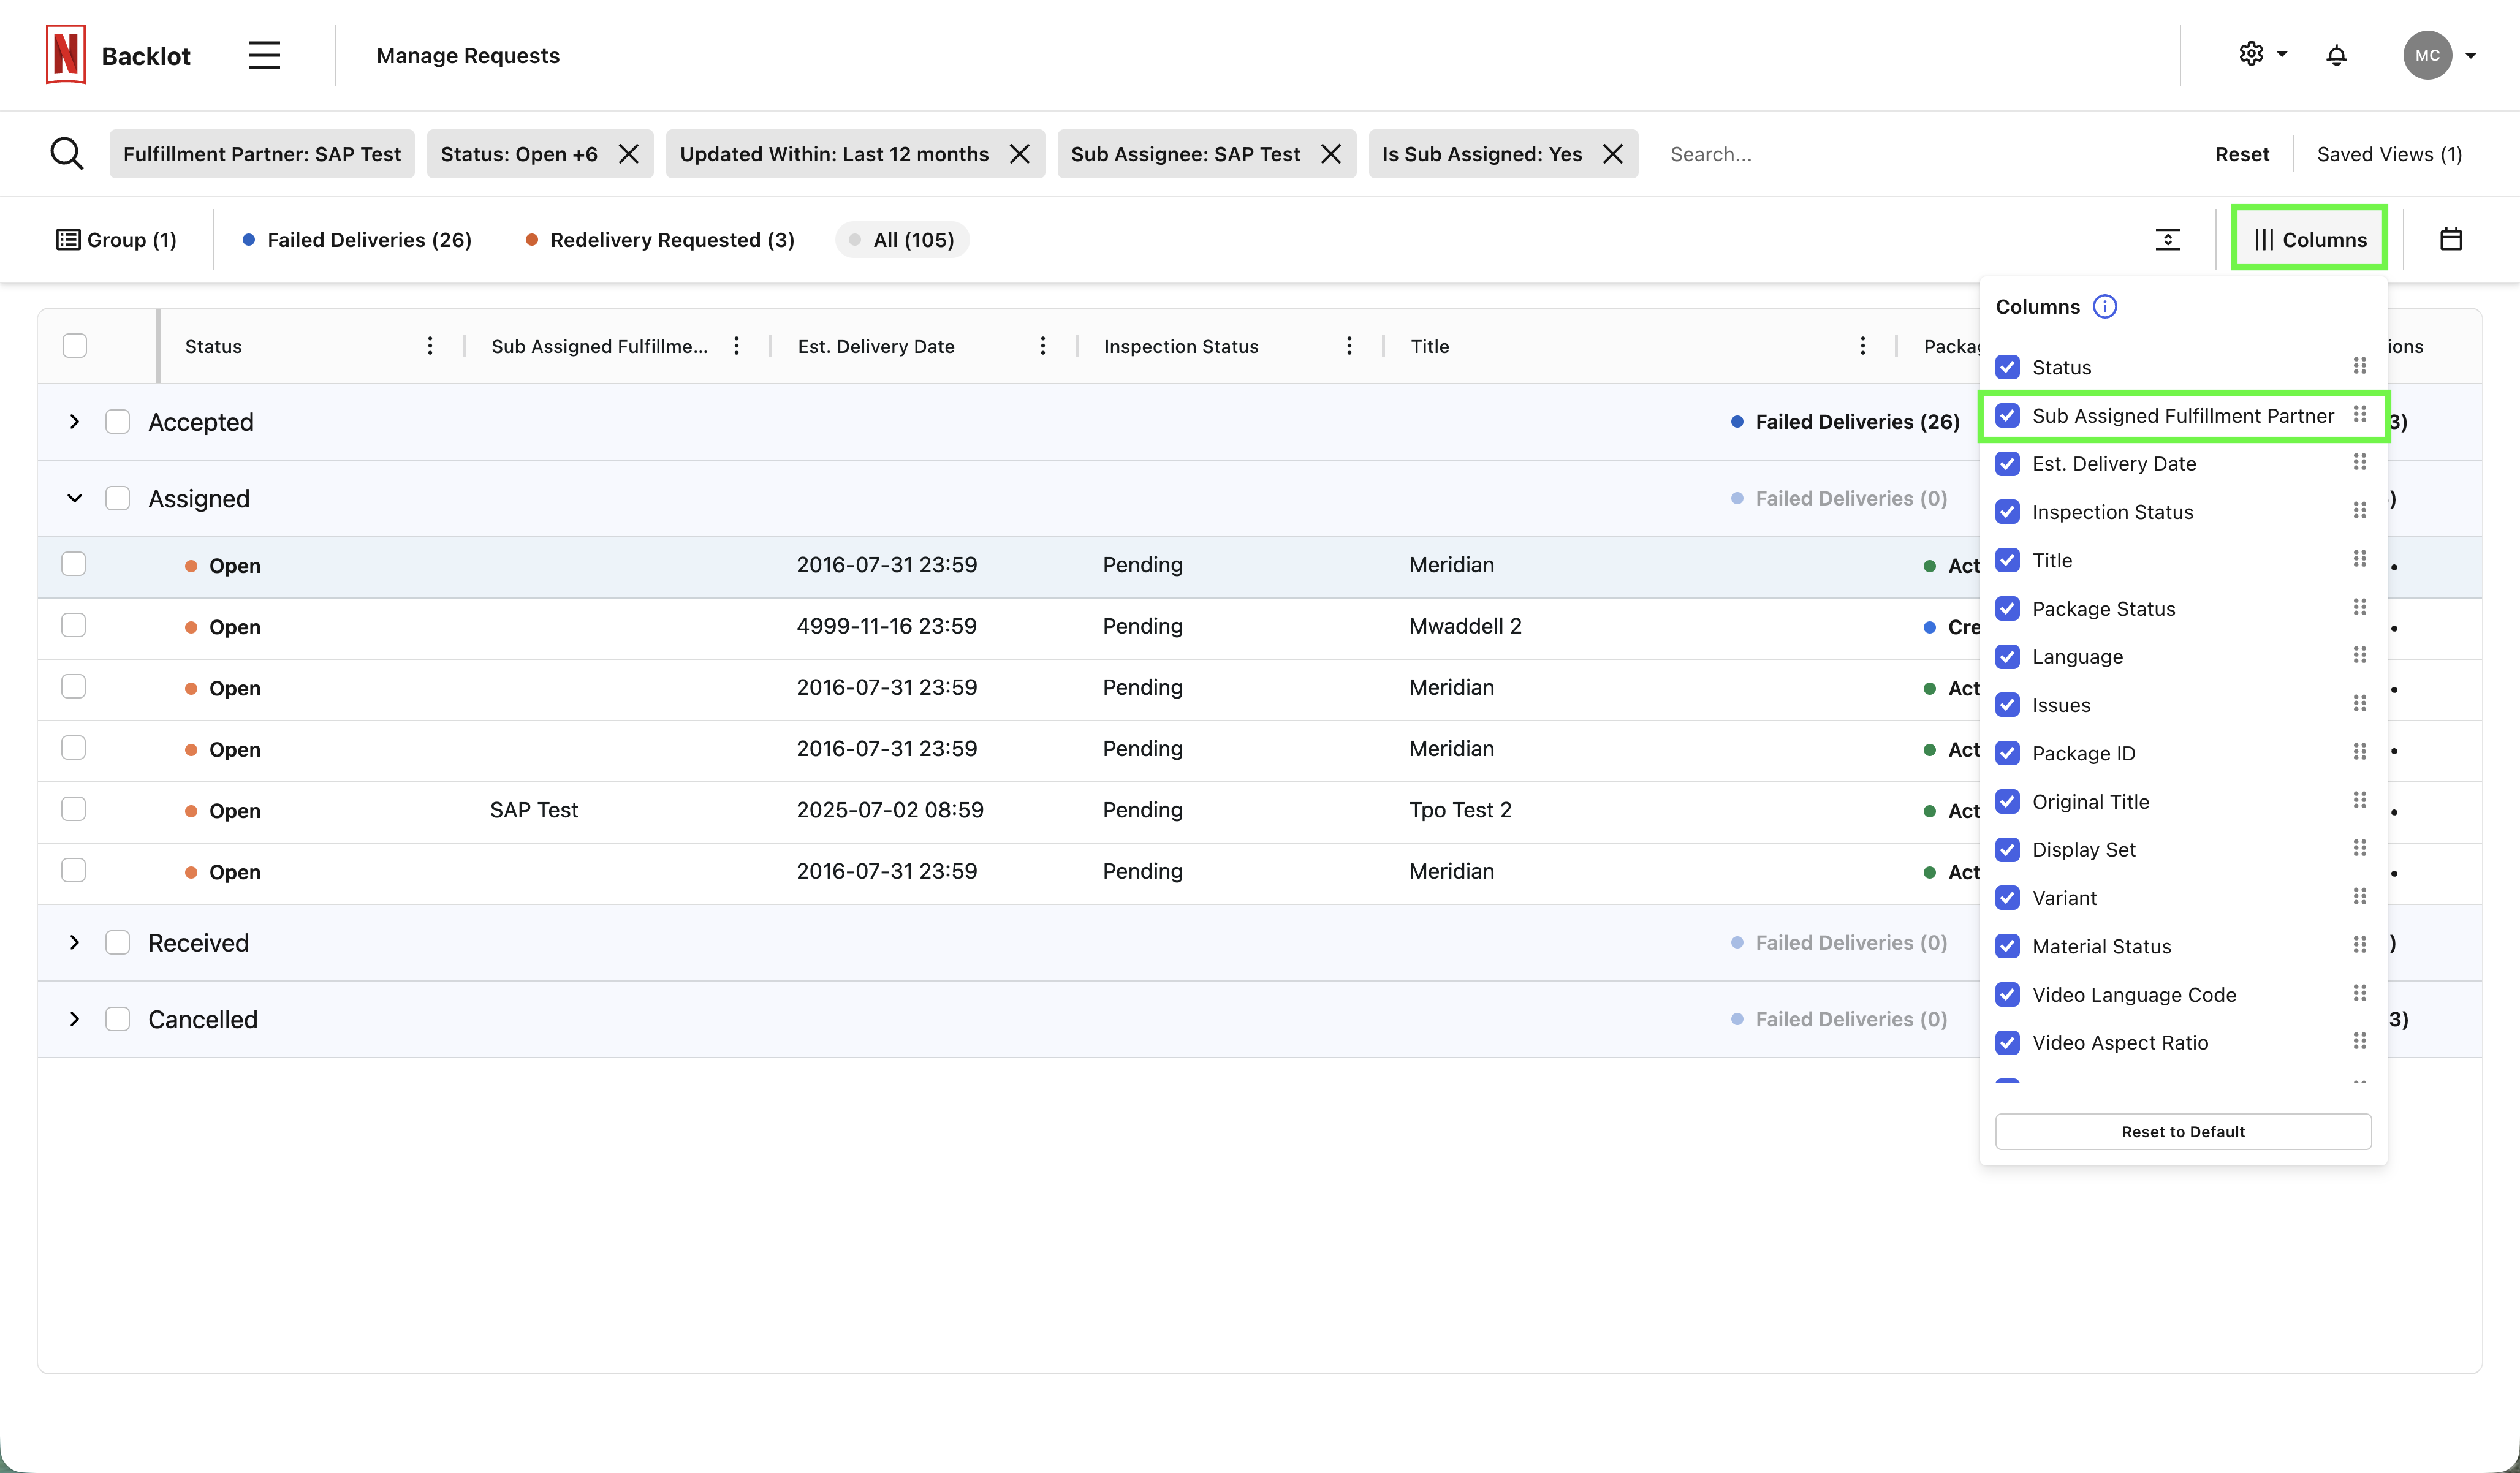This screenshot has height=1473, width=2520.
Task: Open Saved Views (1)
Action: tap(2388, 154)
